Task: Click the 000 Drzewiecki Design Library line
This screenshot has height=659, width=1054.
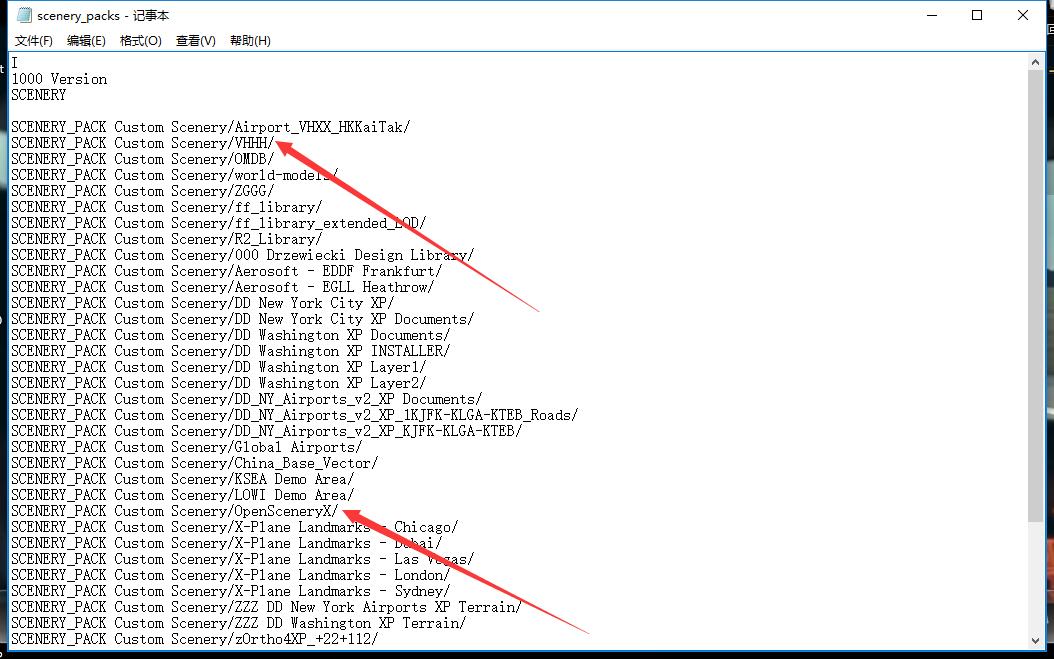Action: pos(243,256)
